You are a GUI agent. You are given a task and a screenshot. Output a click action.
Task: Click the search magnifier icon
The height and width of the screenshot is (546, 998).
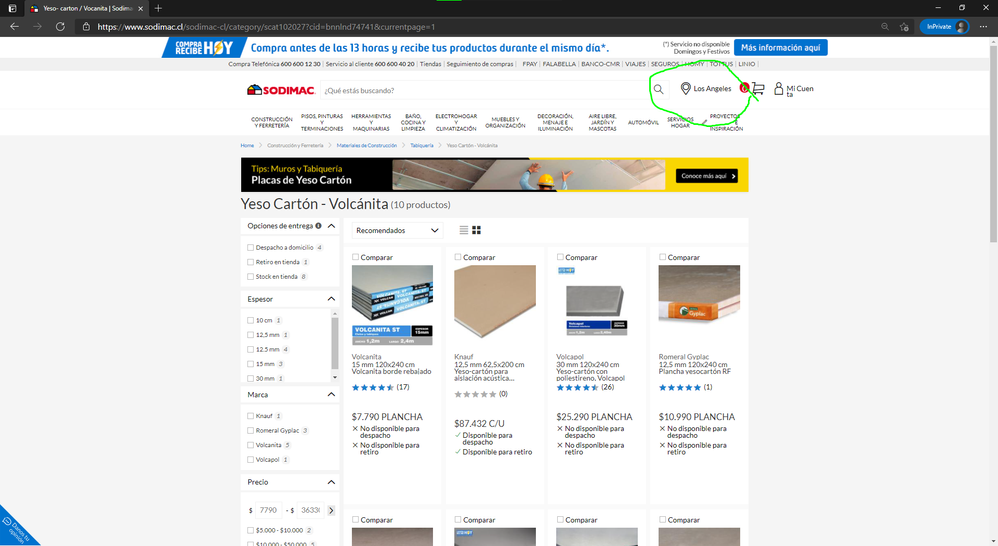(659, 90)
